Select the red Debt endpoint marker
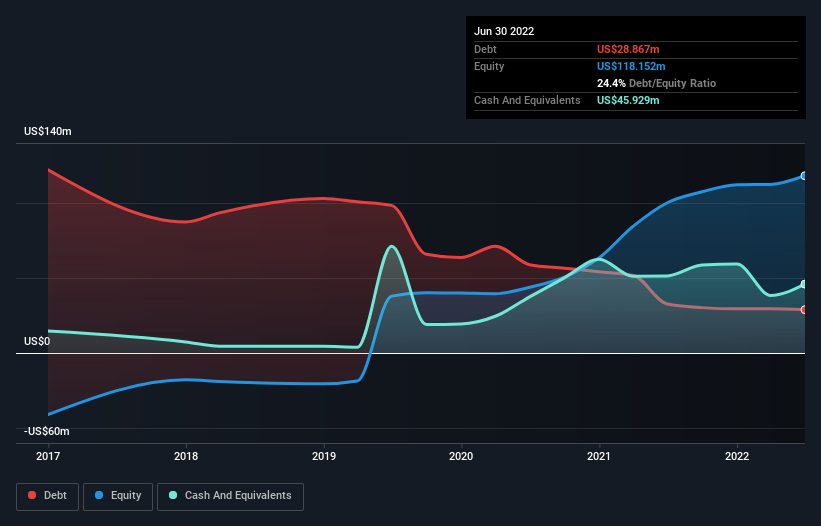Screen dimensions: 821x526 [x=804, y=310]
